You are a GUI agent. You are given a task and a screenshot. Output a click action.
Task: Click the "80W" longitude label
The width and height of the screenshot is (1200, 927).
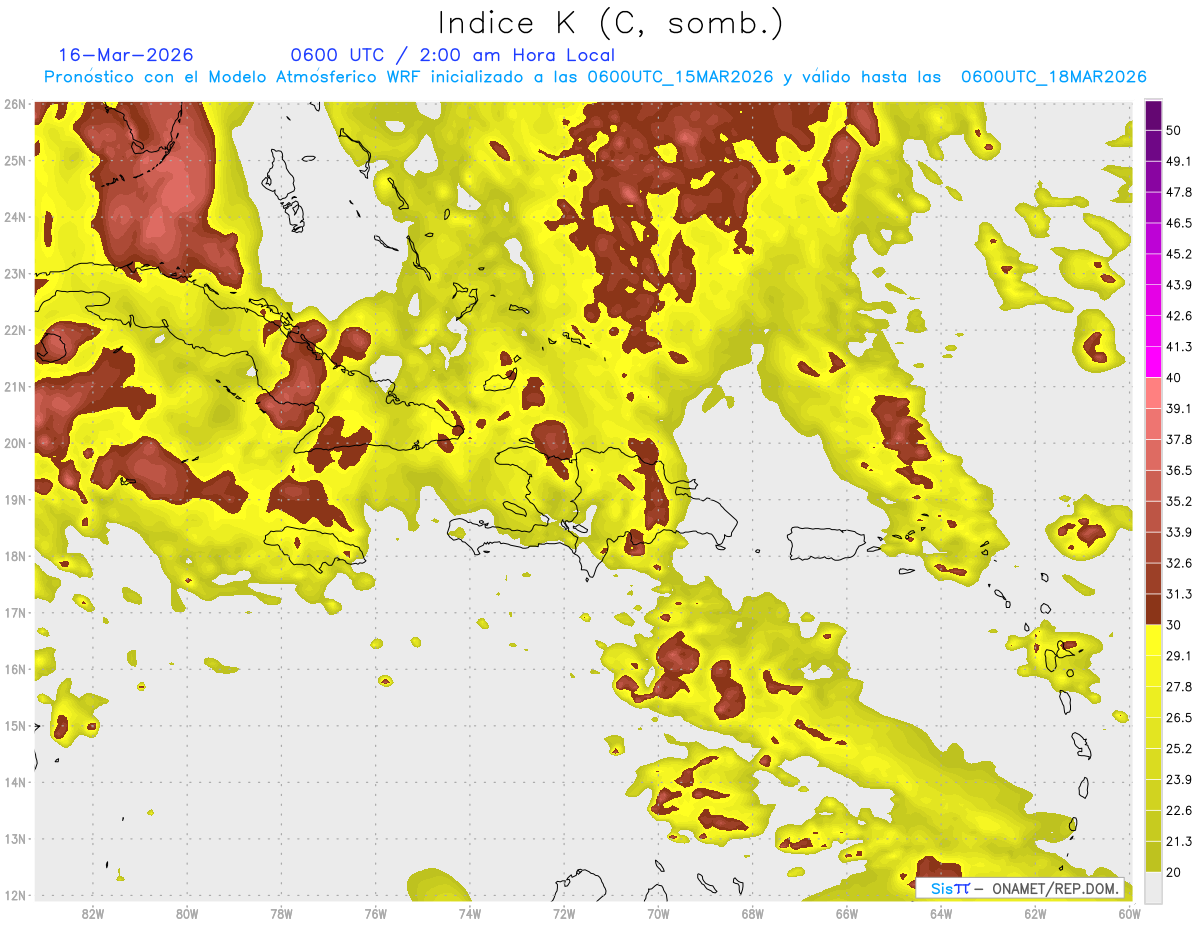click(186, 913)
